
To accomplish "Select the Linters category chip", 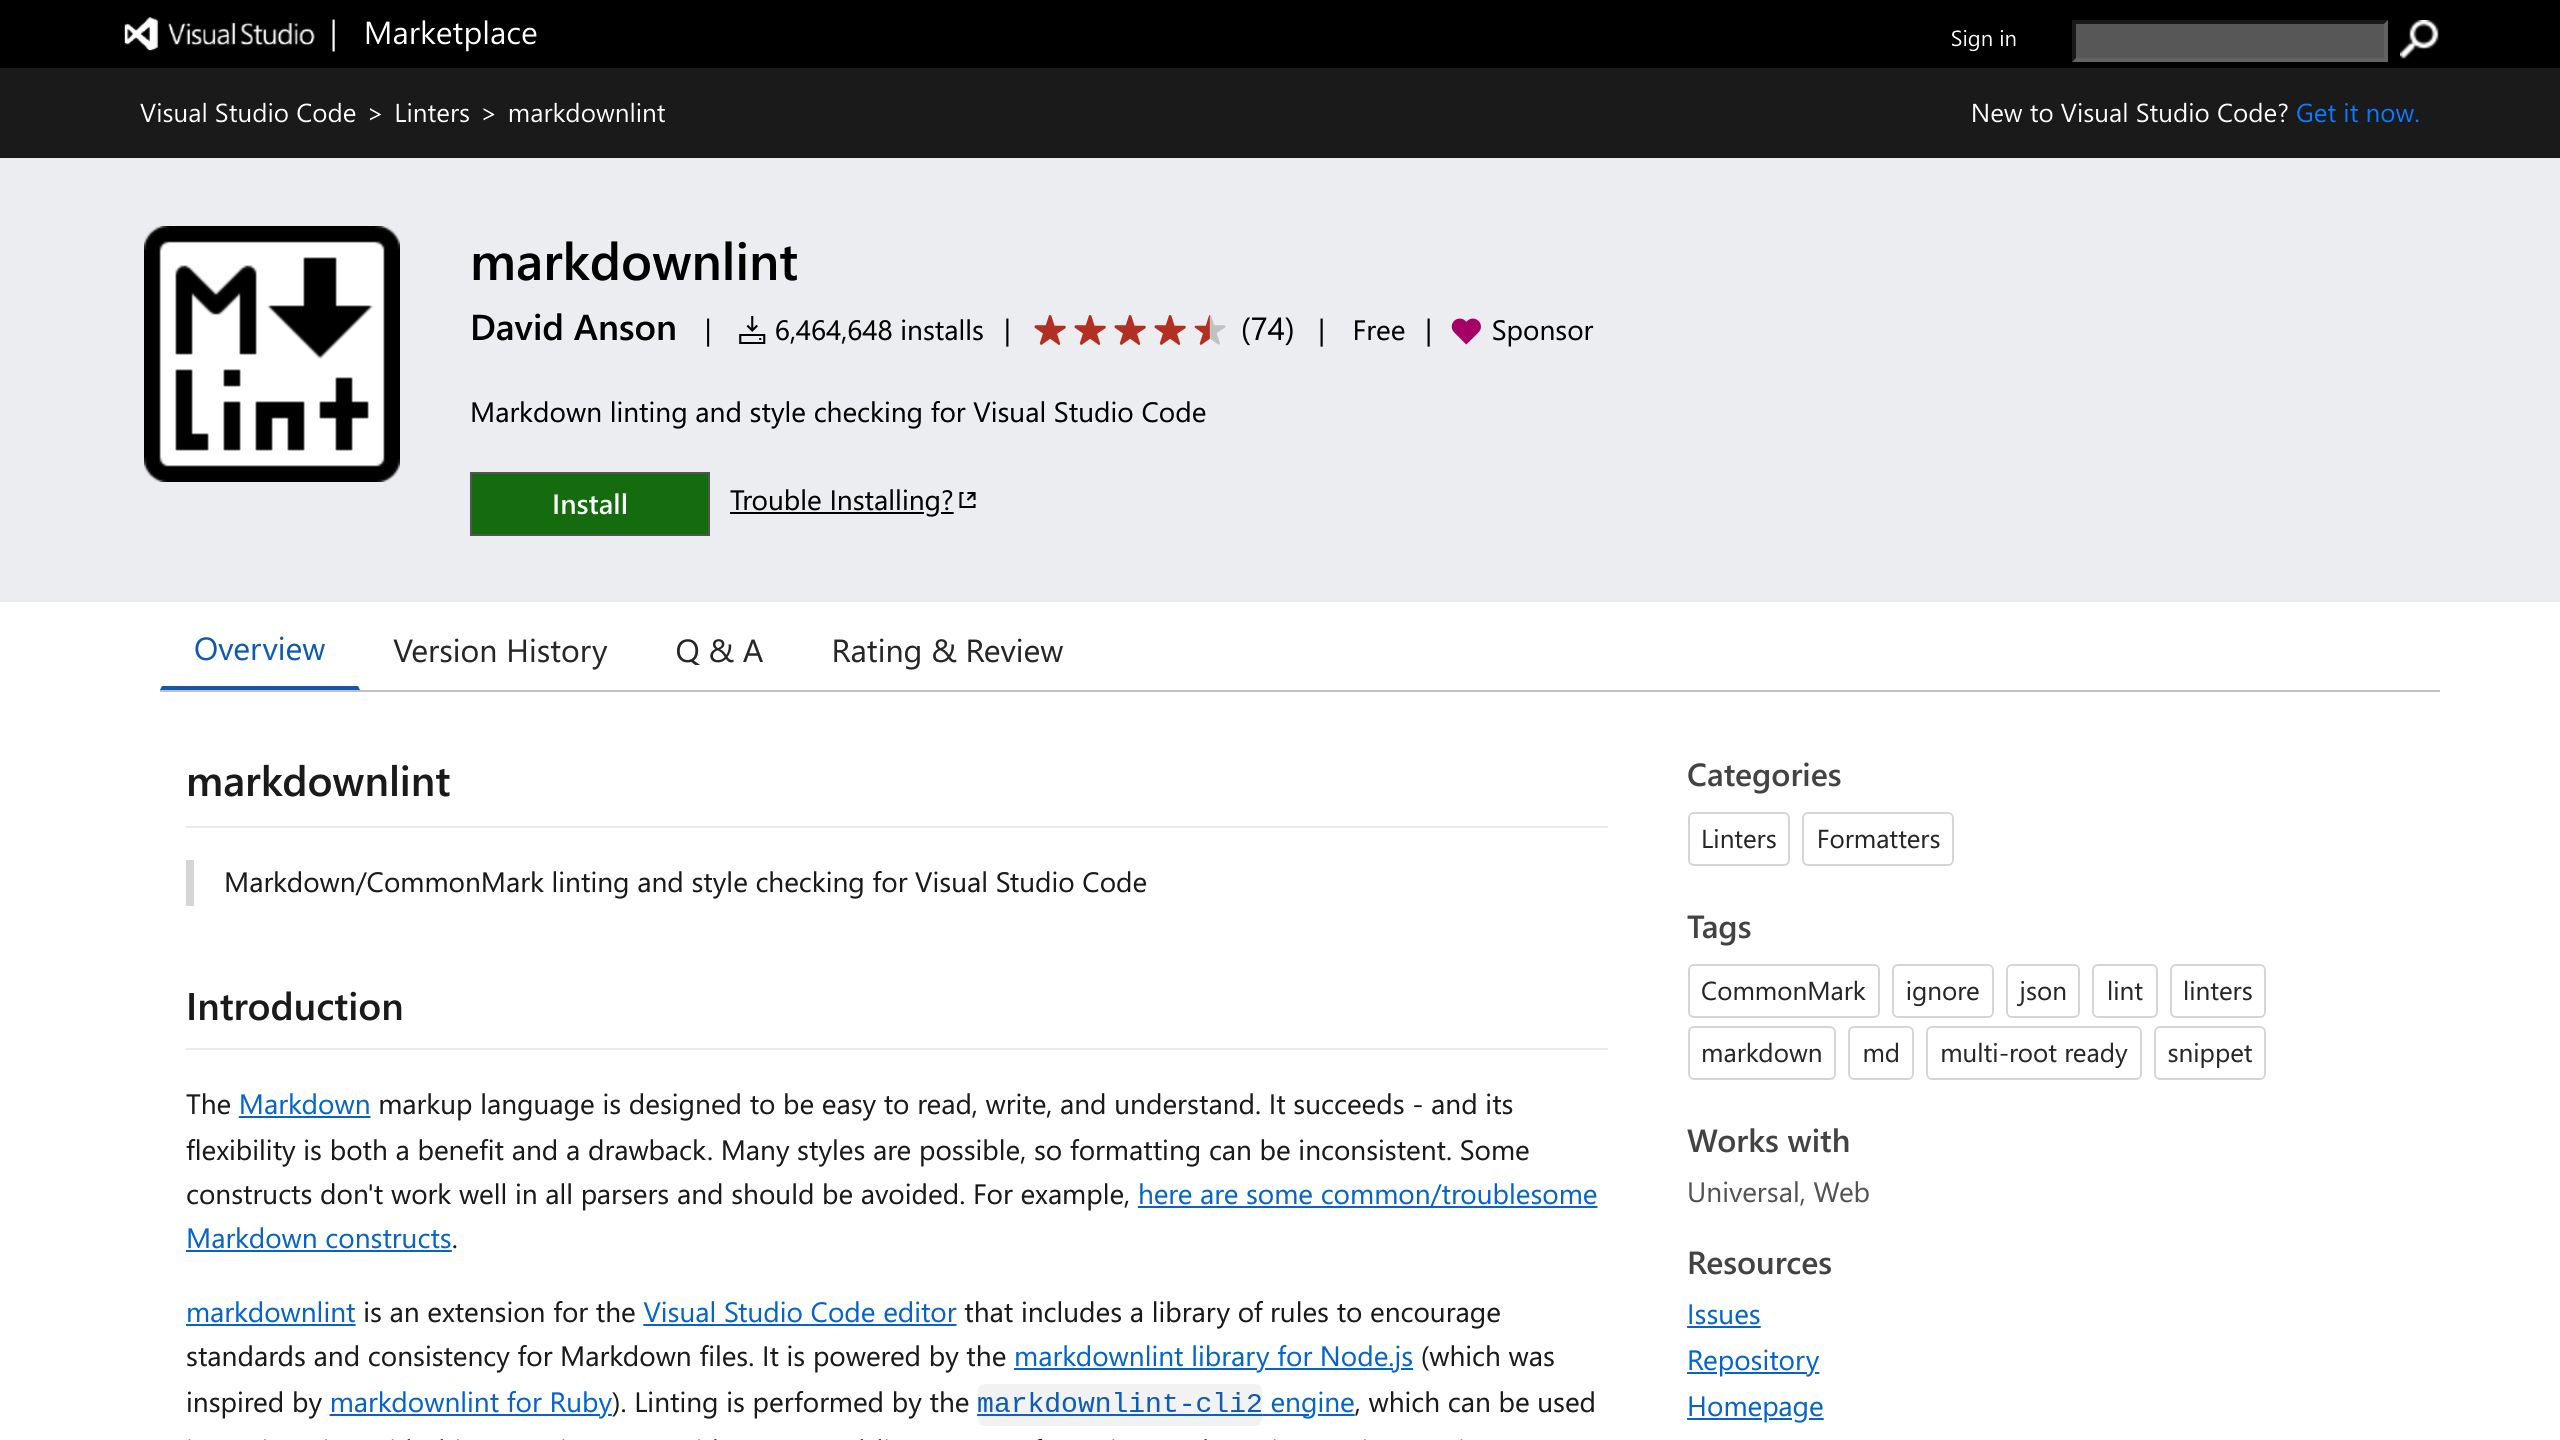I will click(1738, 839).
